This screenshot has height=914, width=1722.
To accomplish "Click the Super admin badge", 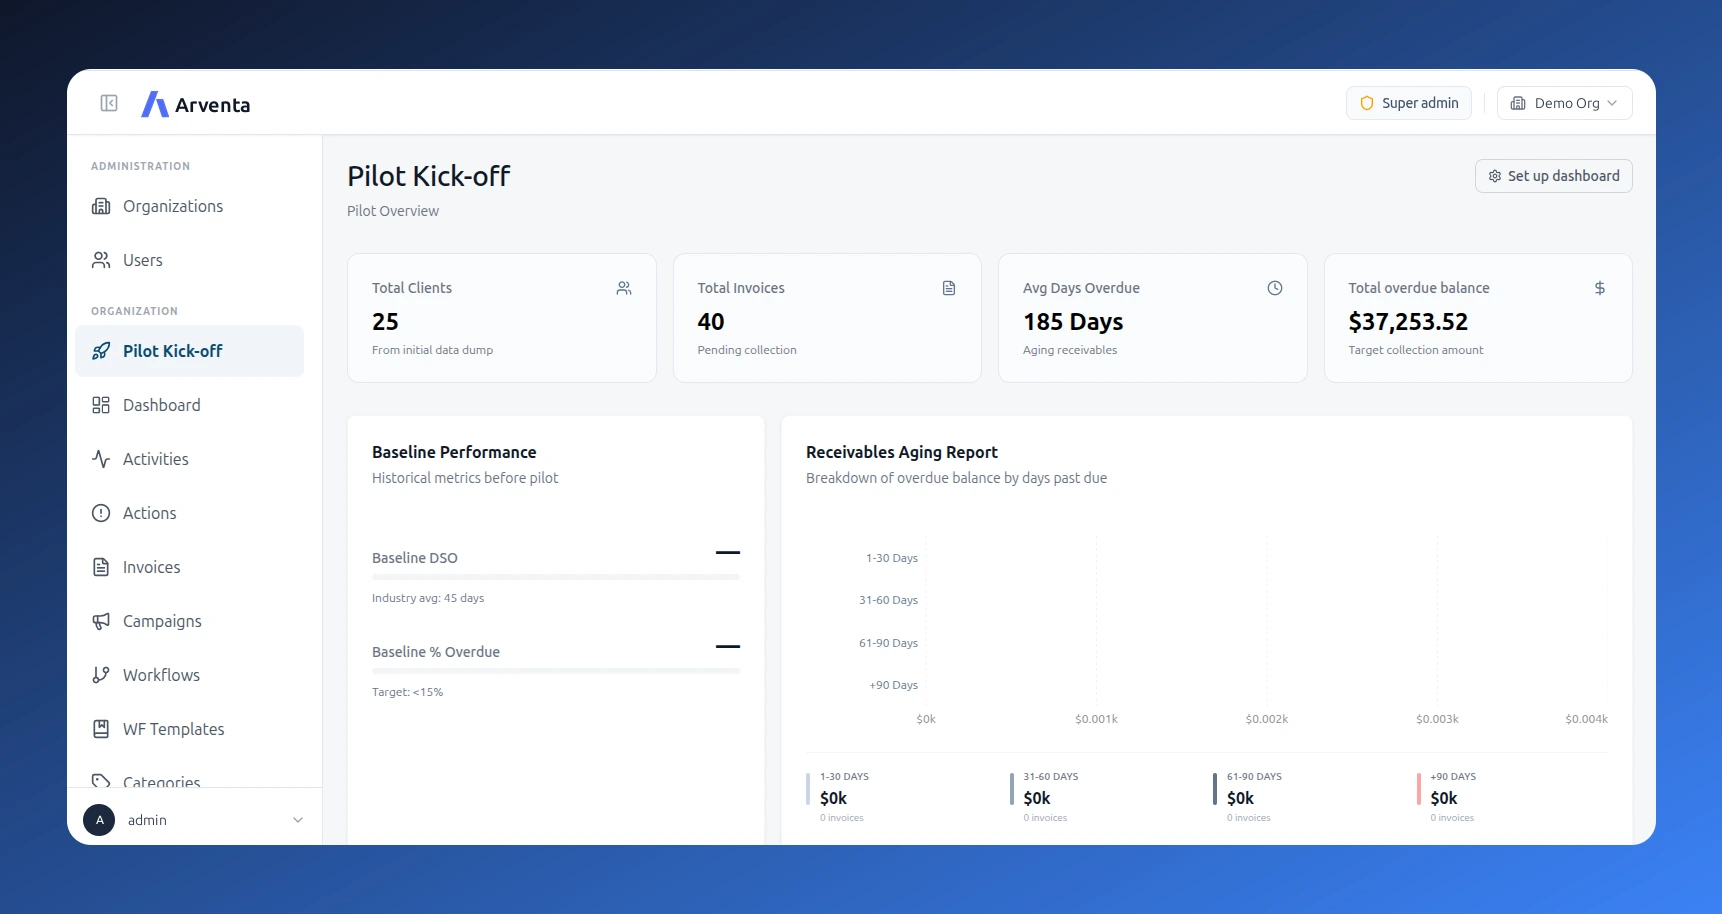I will tap(1408, 103).
